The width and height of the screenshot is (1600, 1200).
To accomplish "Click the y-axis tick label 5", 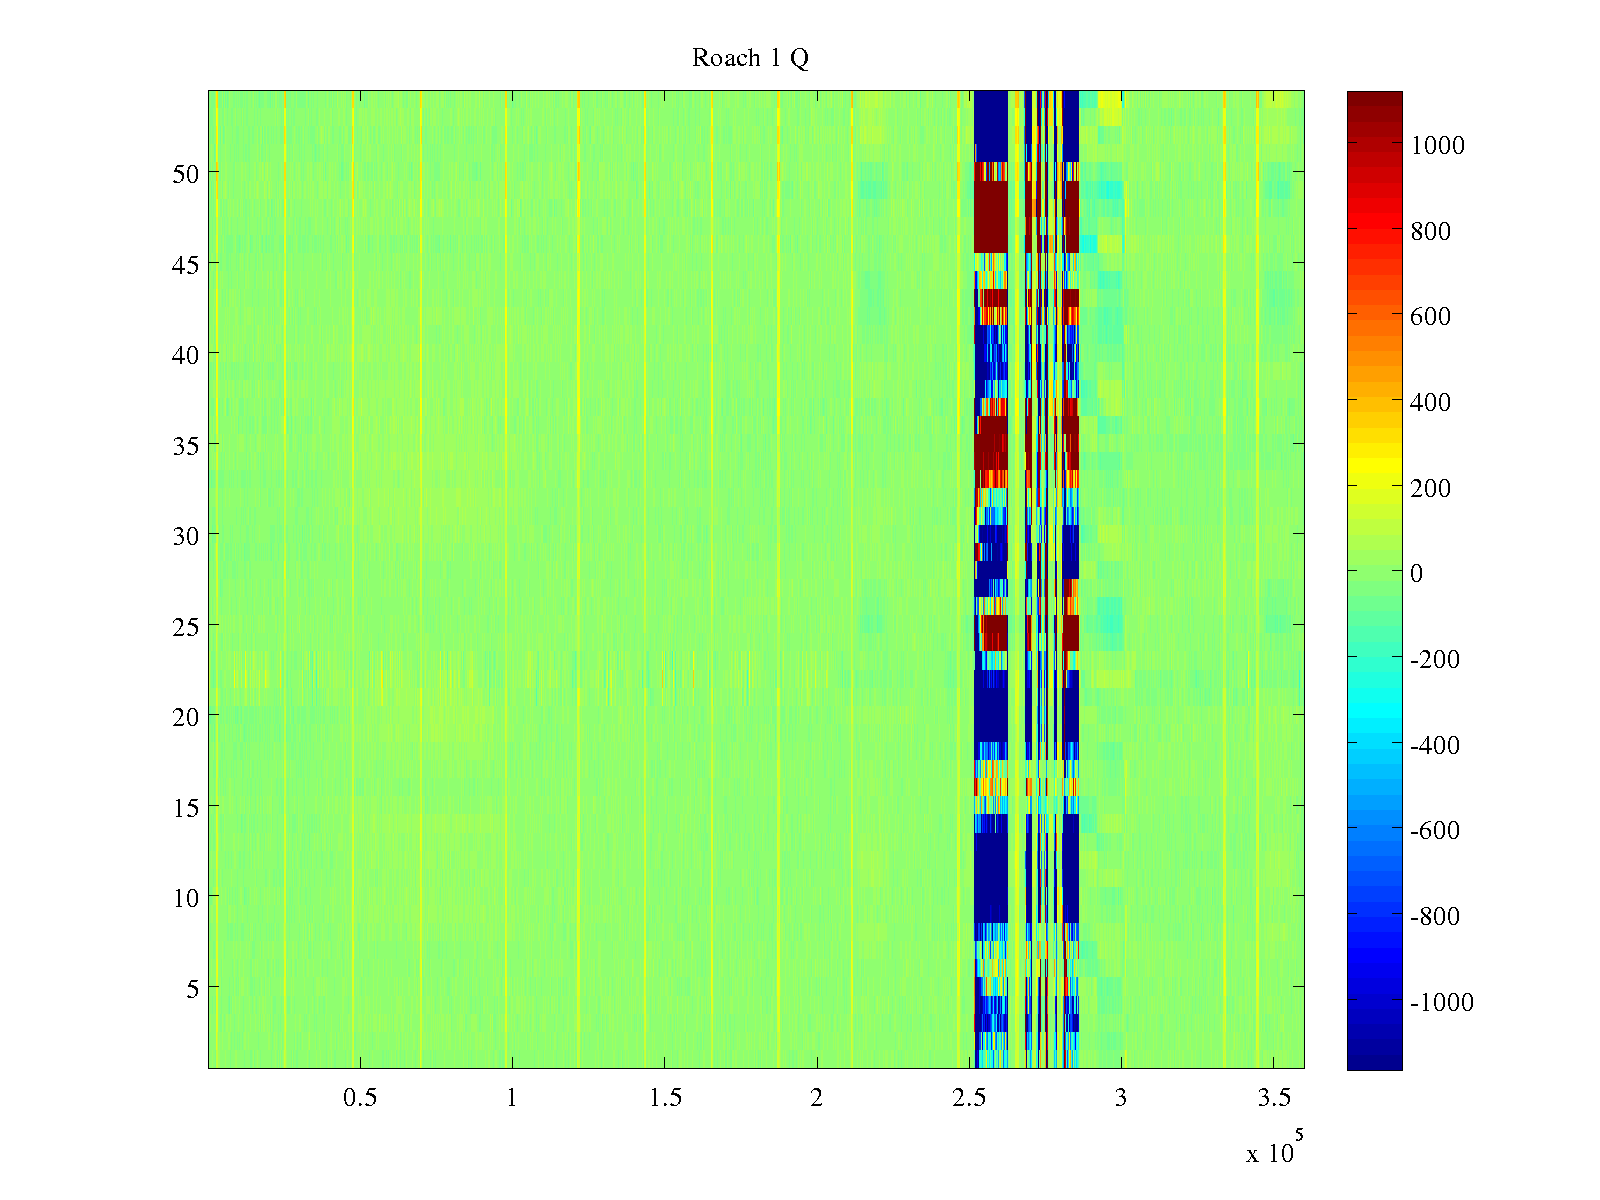I will (x=192, y=988).
